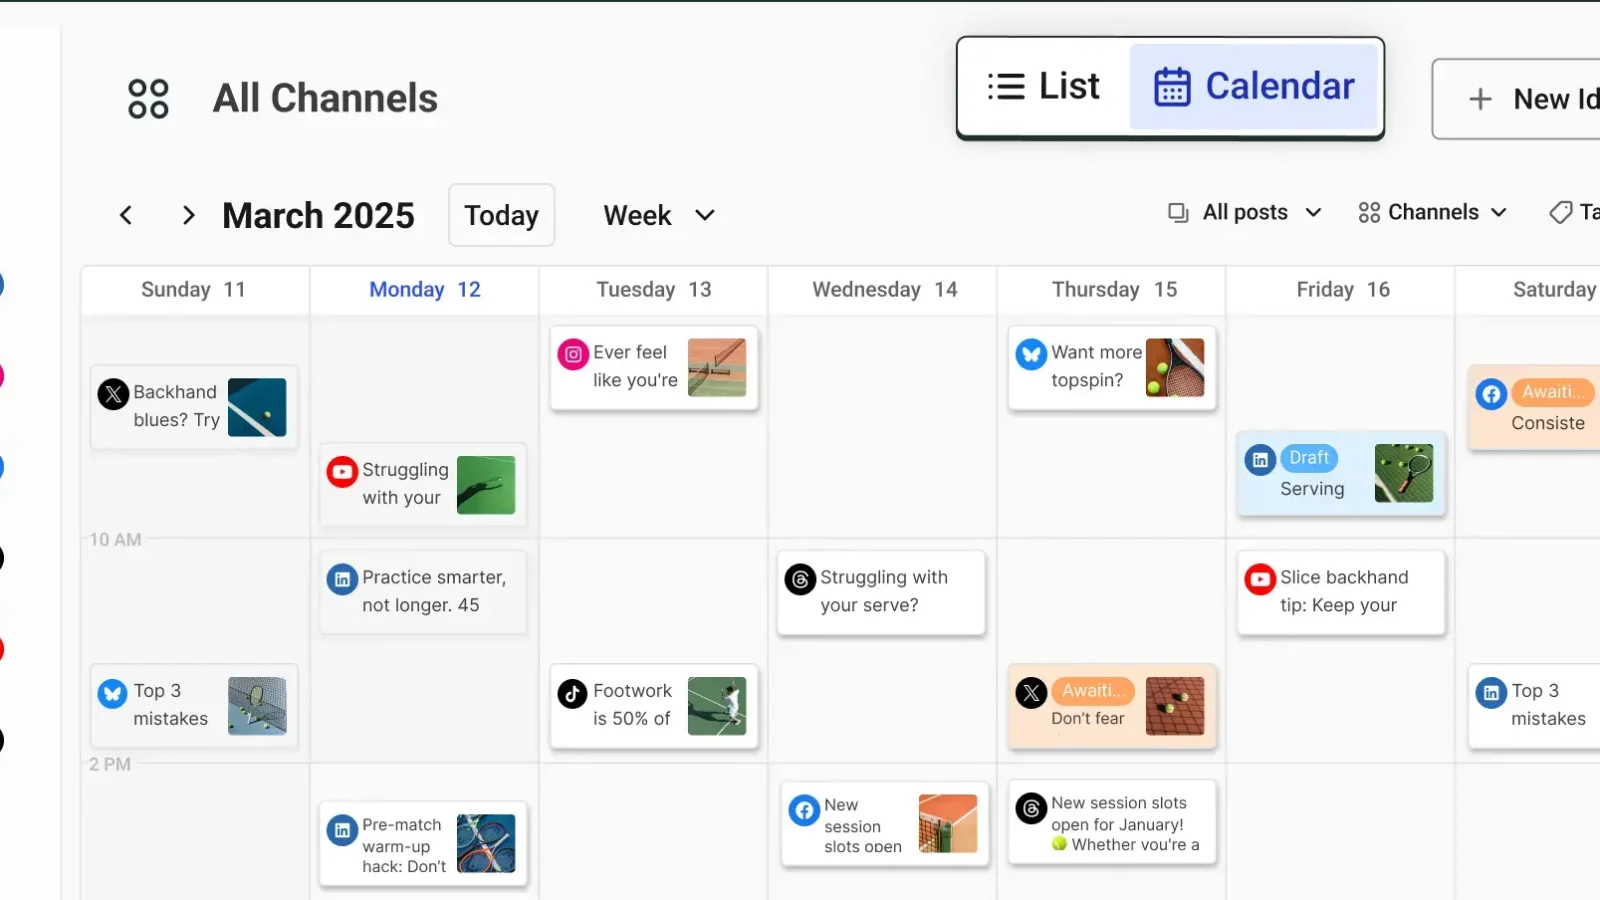This screenshot has width=1600, height=900.
Task: Click the Facebook icon on the New session slots post
Action: tap(804, 810)
